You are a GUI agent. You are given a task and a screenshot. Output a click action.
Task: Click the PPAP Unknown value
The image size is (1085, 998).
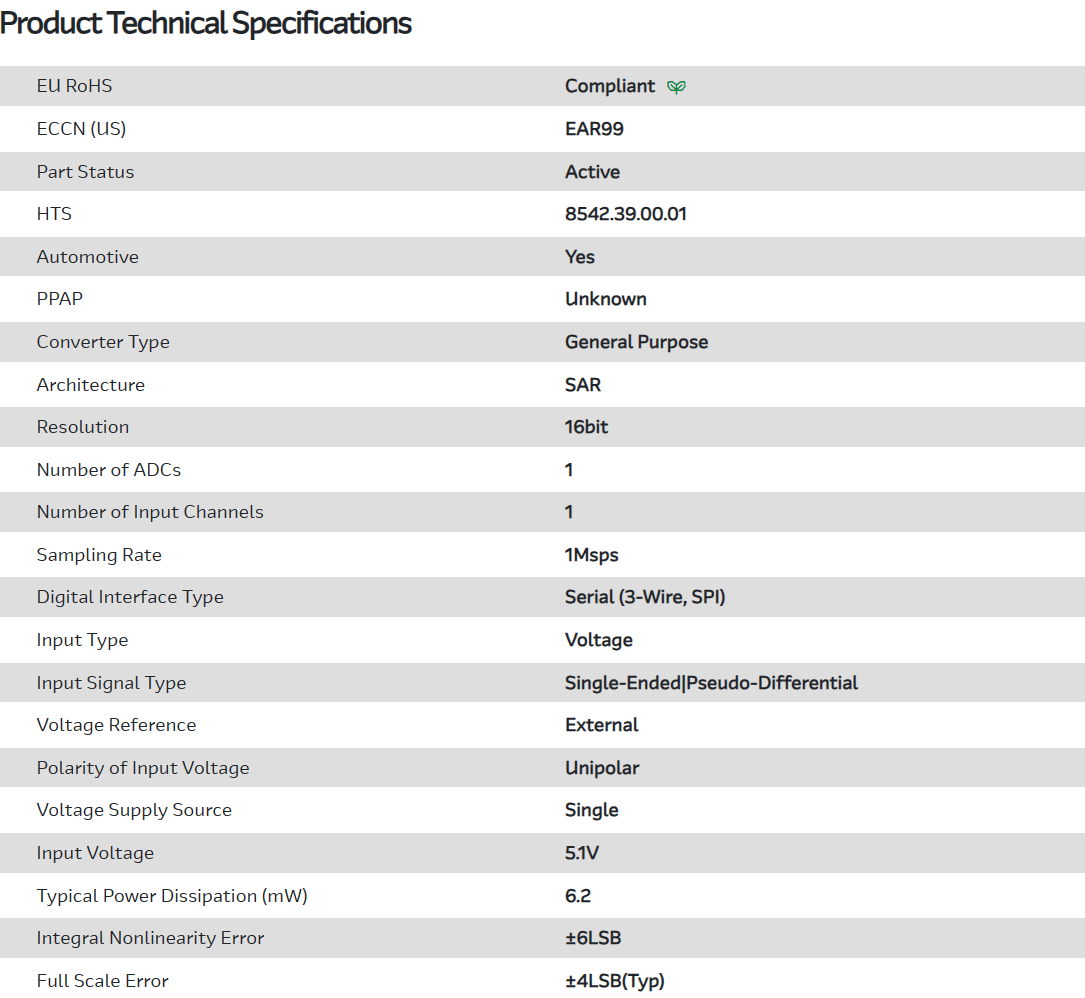[x=605, y=299]
